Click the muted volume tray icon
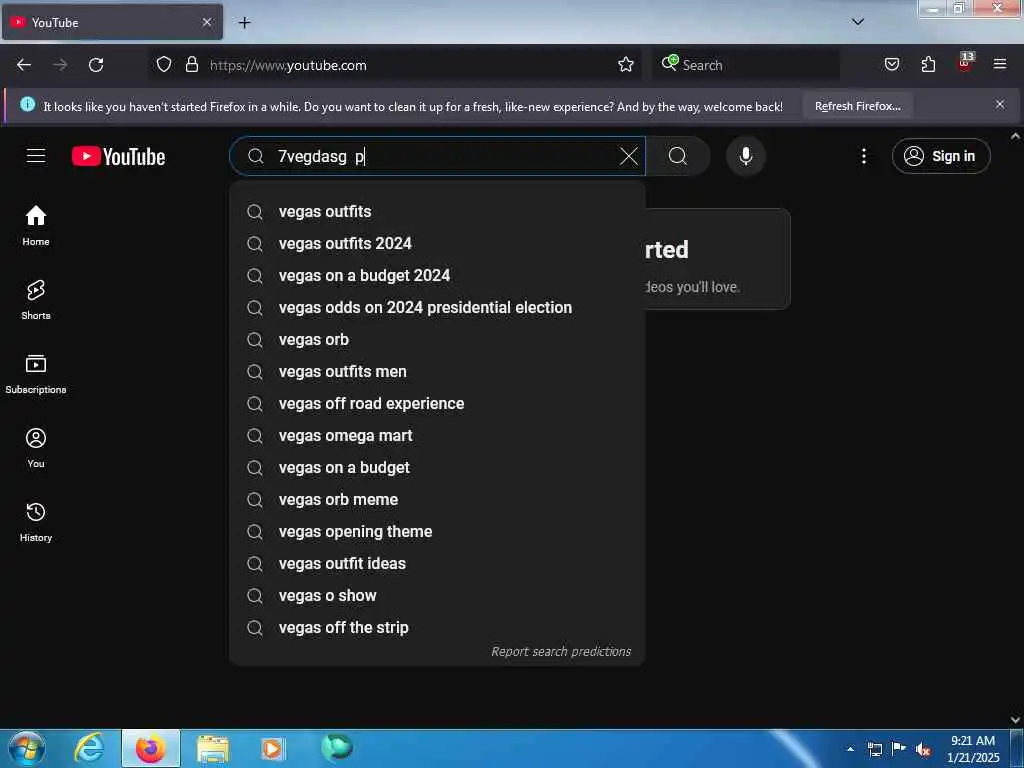Viewport: 1024px width, 768px height. pyautogui.click(x=923, y=749)
